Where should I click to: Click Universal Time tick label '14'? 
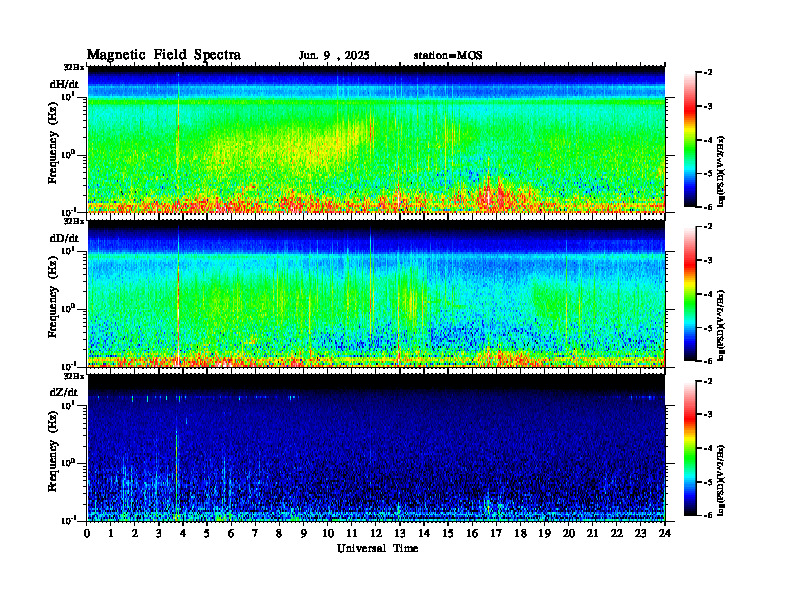tap(424, 533)
